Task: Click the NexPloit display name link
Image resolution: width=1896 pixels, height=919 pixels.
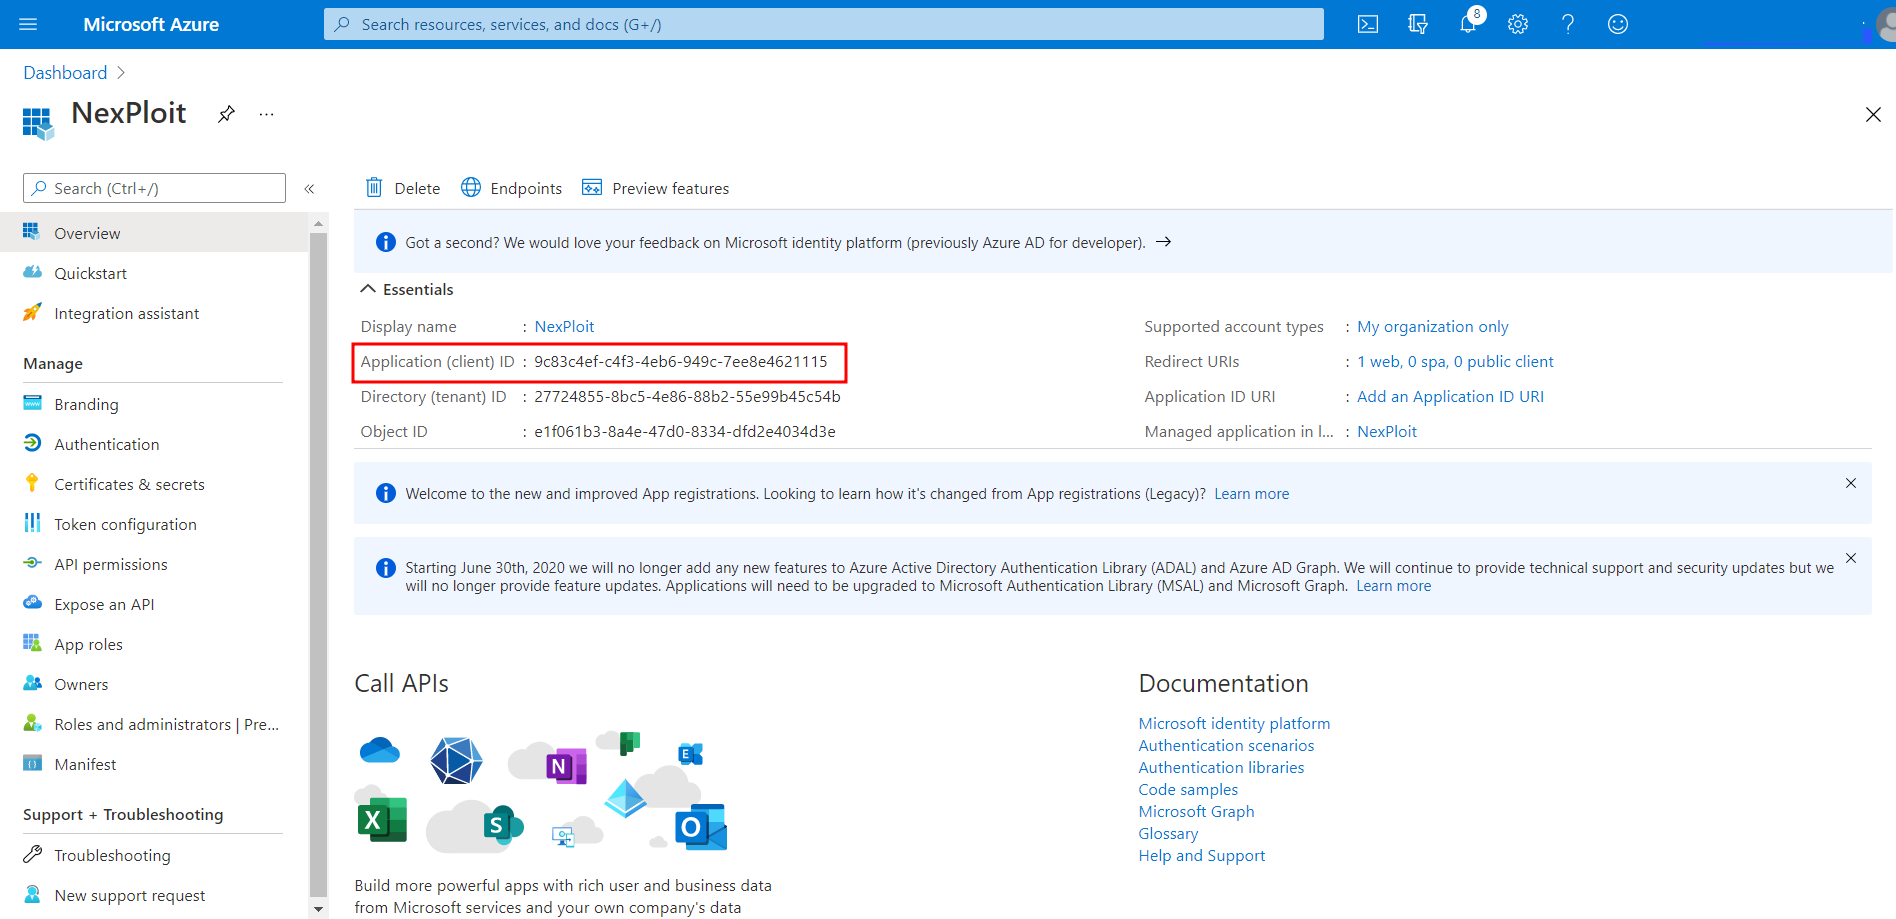Action: point(564,326)
